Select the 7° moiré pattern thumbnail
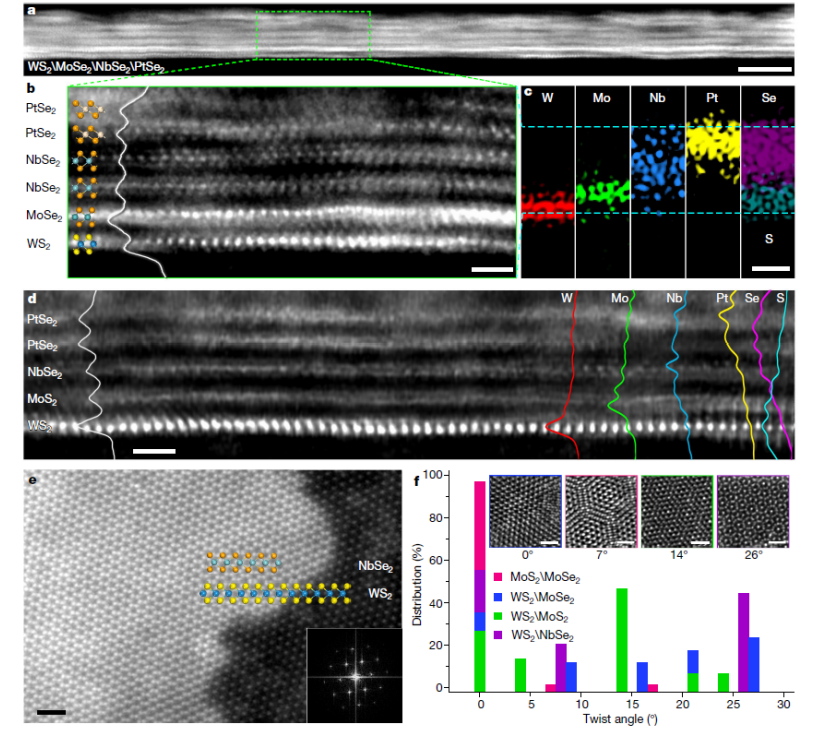This screenshot has height=732, width=822. pos(601,509)
